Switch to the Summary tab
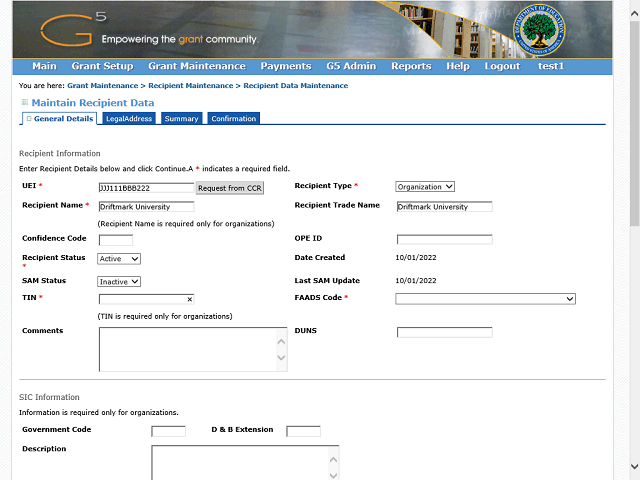This screenshot has width=640, height=480. [182, 118]
